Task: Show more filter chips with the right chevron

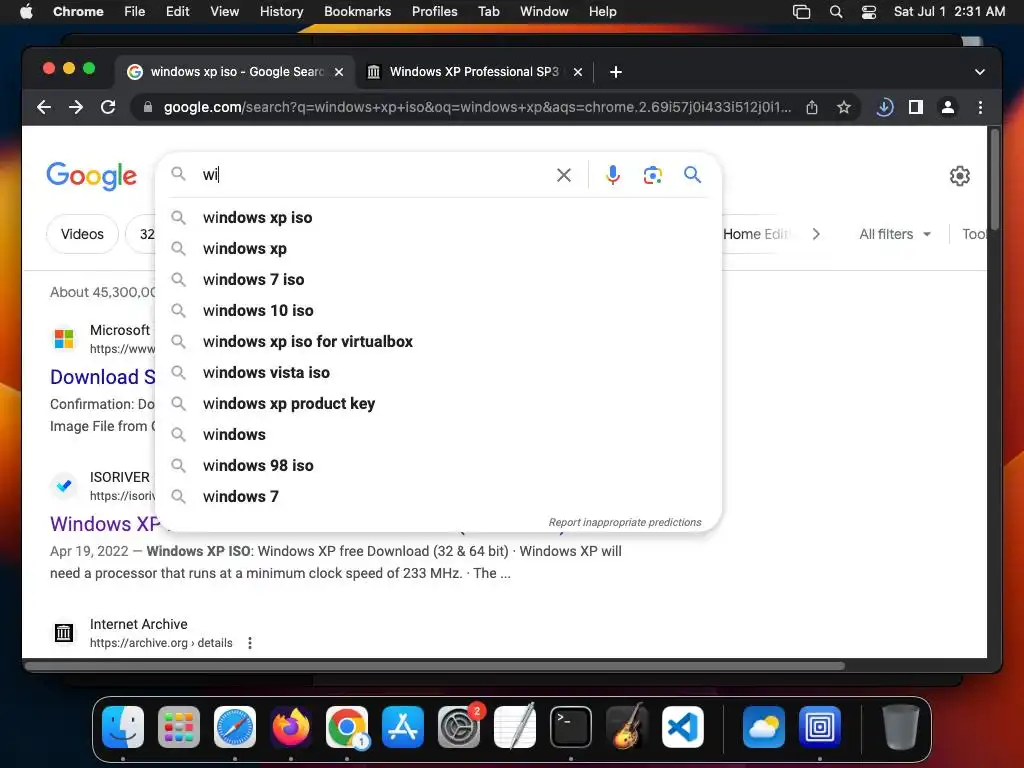Action: [816, 234]
